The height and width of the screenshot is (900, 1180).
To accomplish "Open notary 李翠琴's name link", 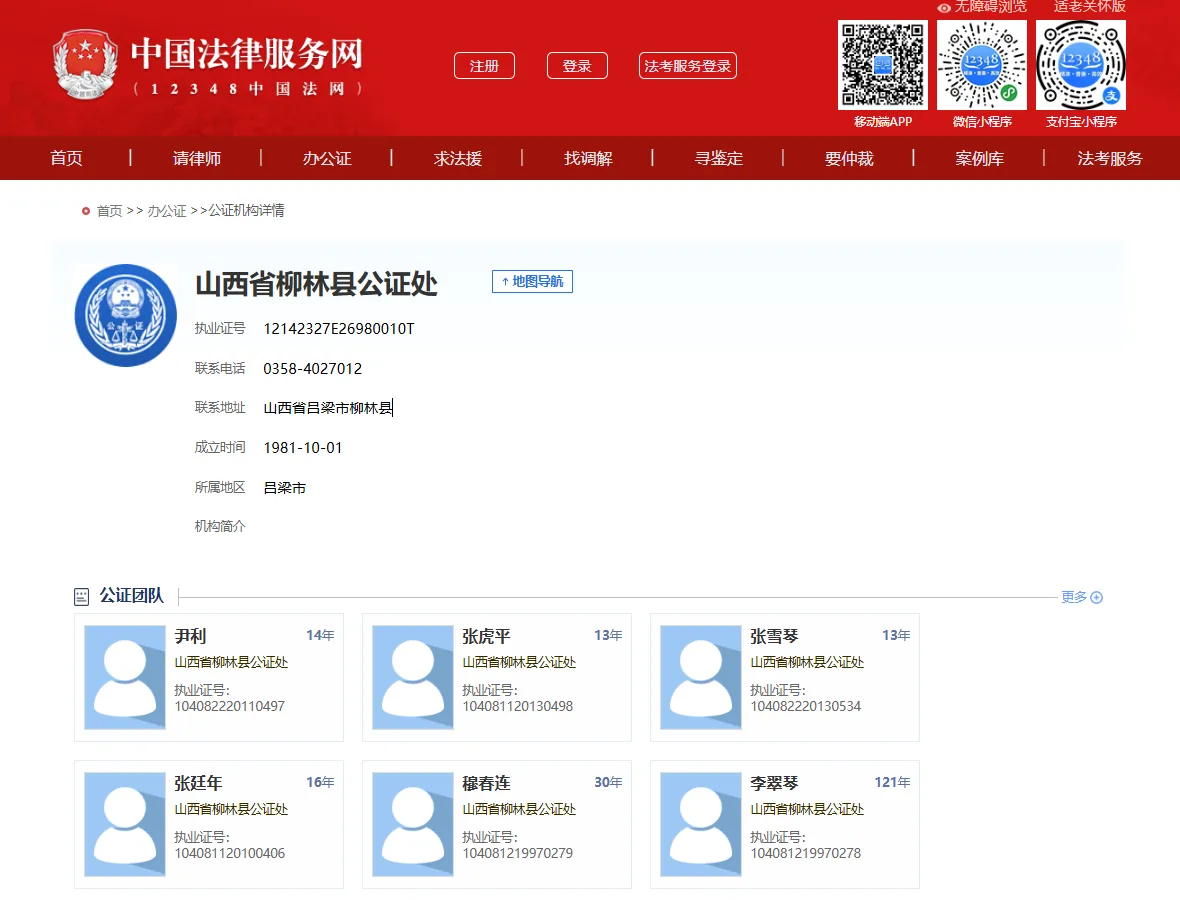I will [774, 783].
